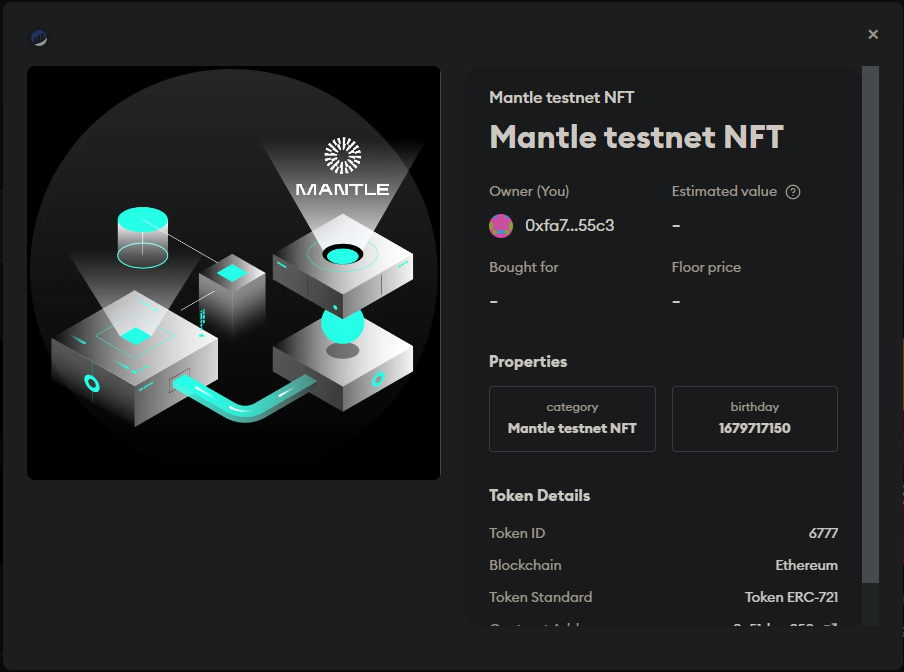Open the owner address 0xfa7...55c3
The height and width of the screenshot is (672, 904).
pos(567,225)
